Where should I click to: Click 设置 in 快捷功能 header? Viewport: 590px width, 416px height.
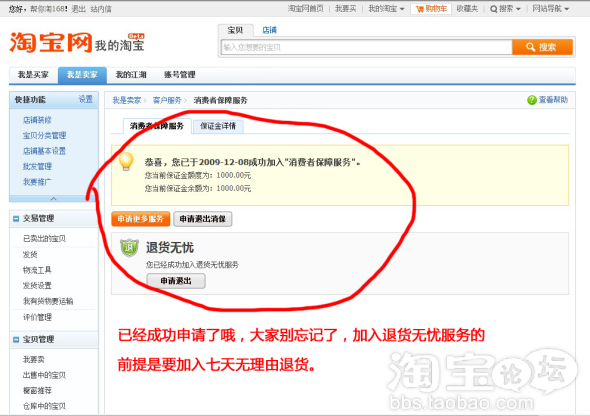[85, 99]
